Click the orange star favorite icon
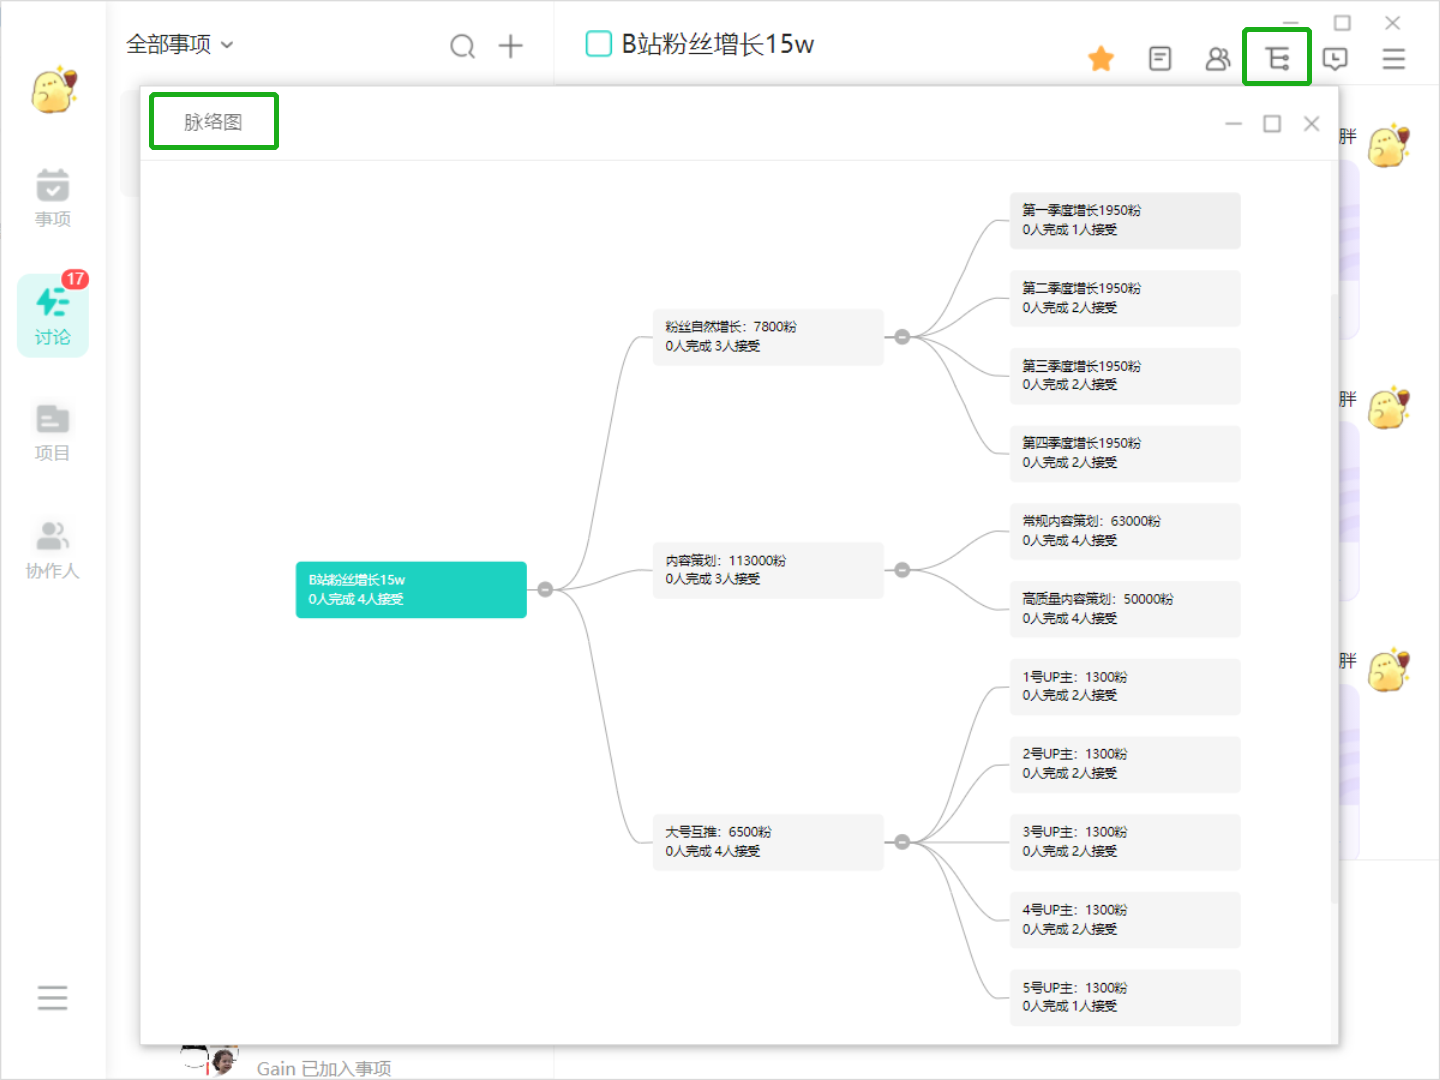 [x=1101, y=59]
